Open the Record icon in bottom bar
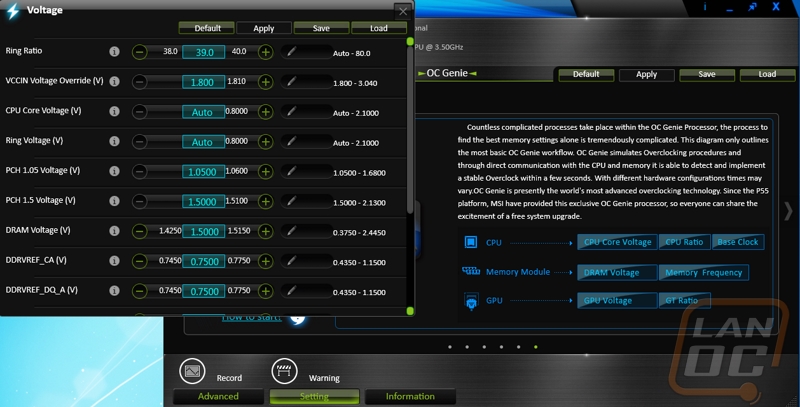 (x=192, y=372)
